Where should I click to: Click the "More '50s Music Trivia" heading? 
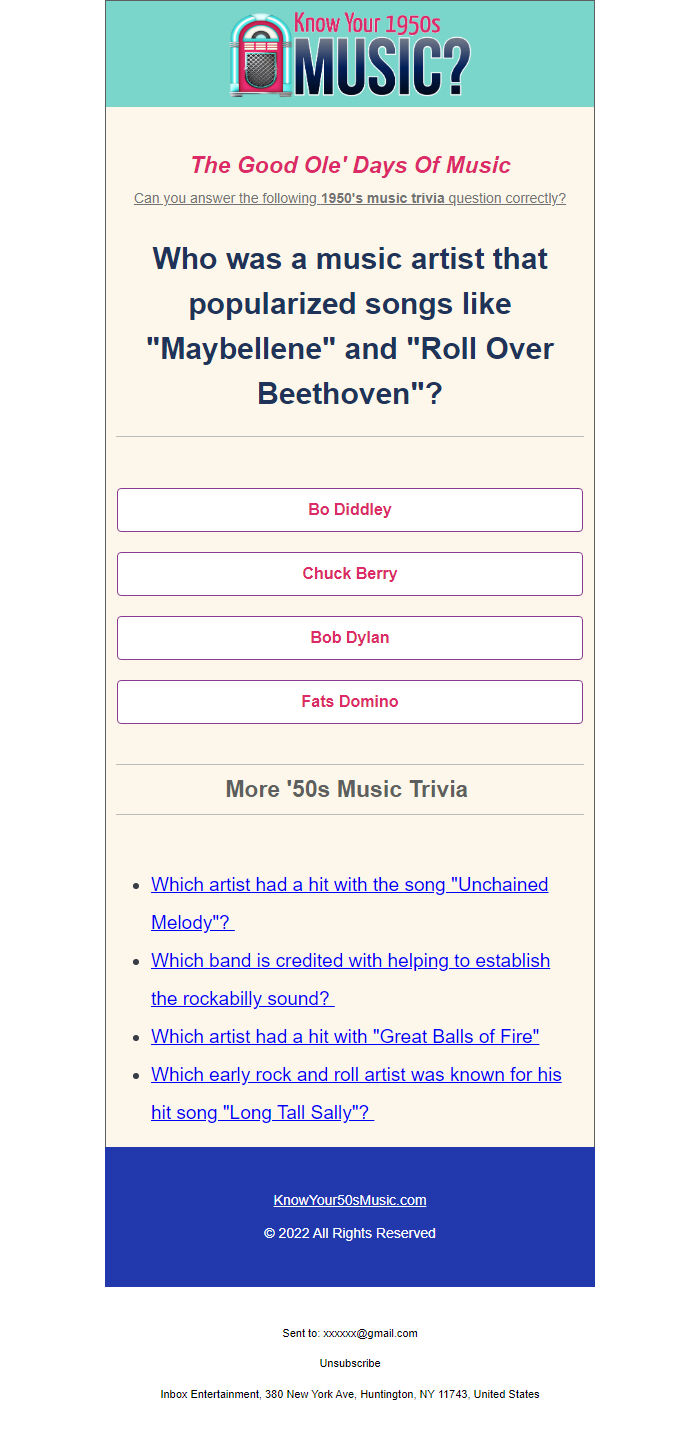tap(347, 789)
